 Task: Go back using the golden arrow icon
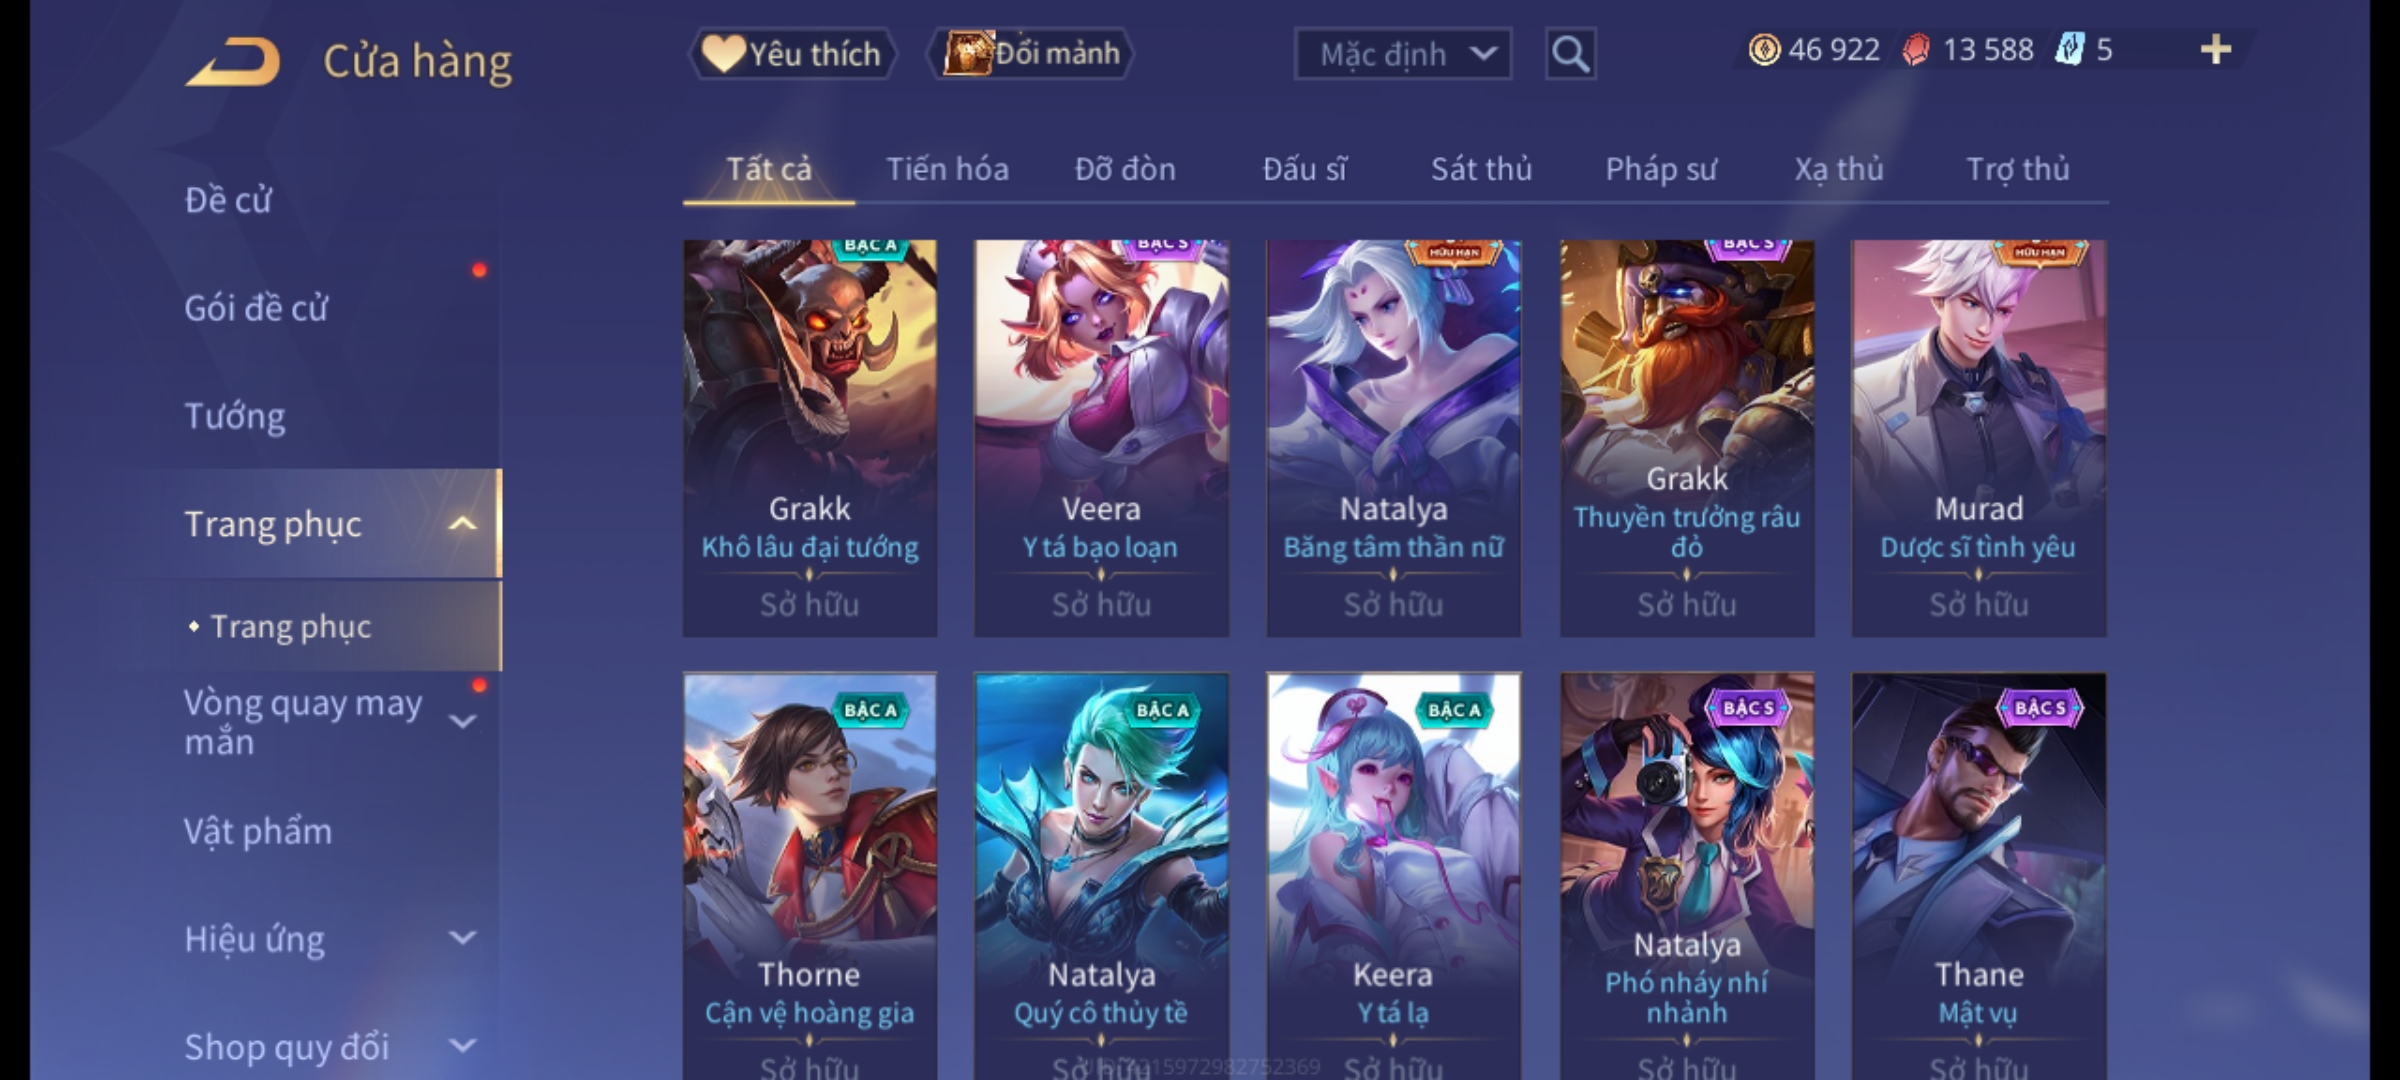click(232, 61)
